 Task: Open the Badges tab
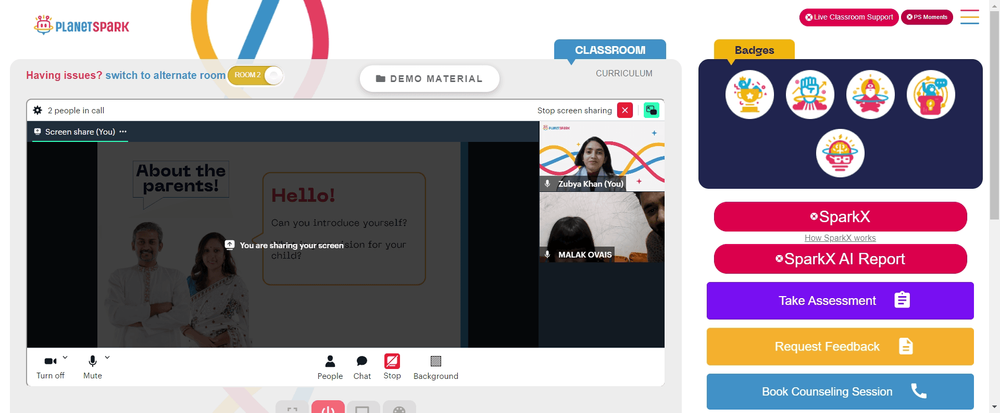pos(754,50)
